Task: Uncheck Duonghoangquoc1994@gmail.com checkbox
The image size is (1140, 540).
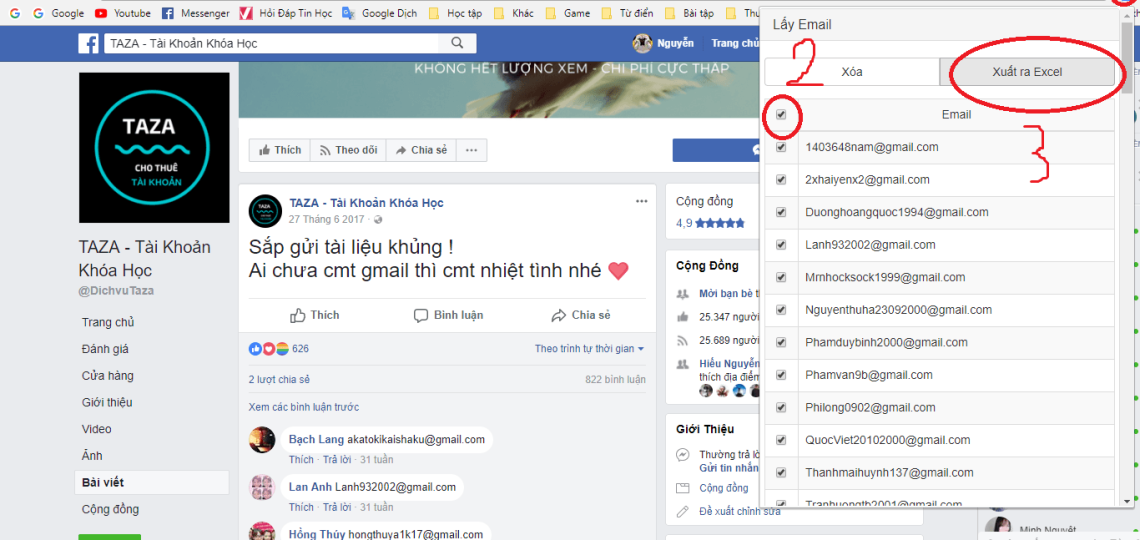Action: click(781, 212)
